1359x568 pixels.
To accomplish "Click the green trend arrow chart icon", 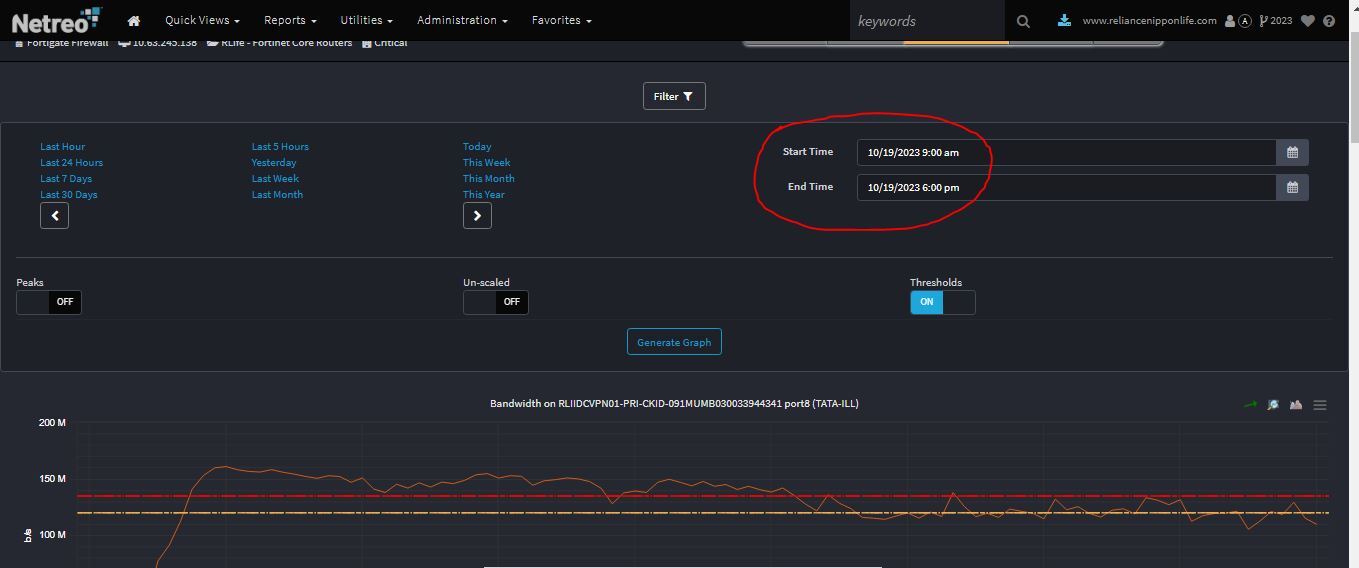I will (1250, 405).
